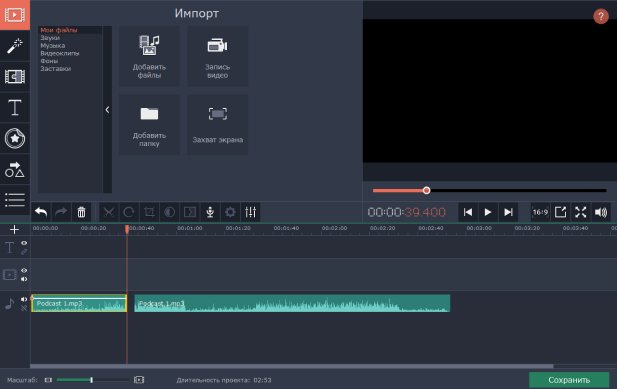Select Фоны category
Screen dimensions: 617x389
click(x=49, y=61)
